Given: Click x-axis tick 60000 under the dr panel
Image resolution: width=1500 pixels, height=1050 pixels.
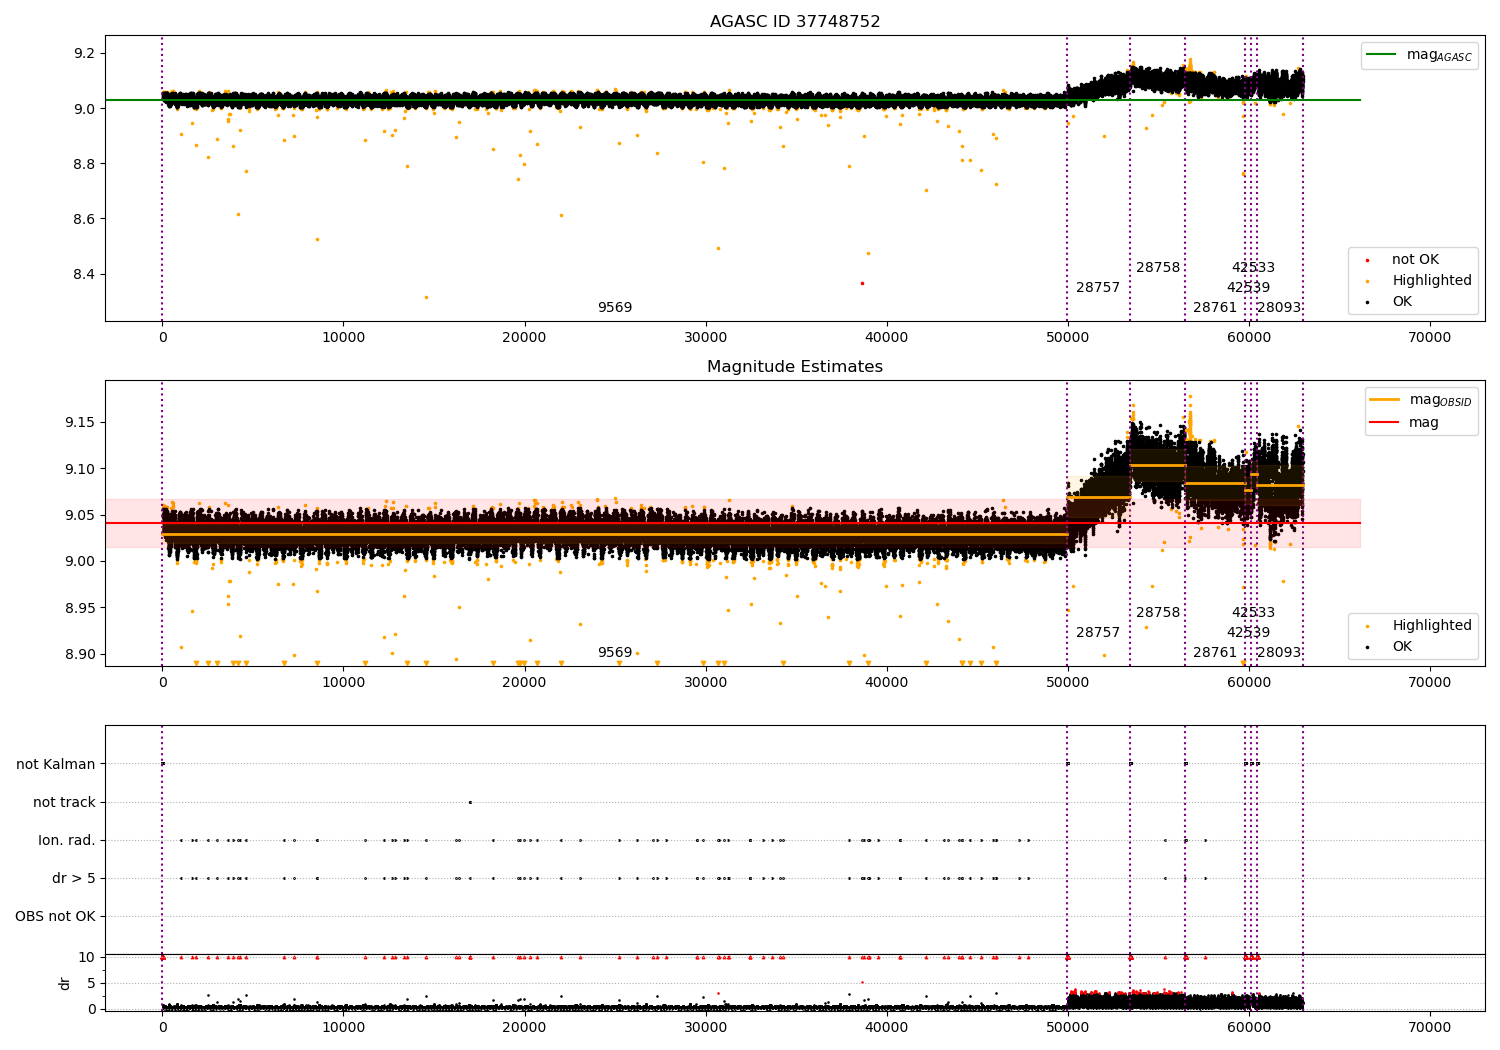Looking at the screenshot, I should pos(1248,1027).
